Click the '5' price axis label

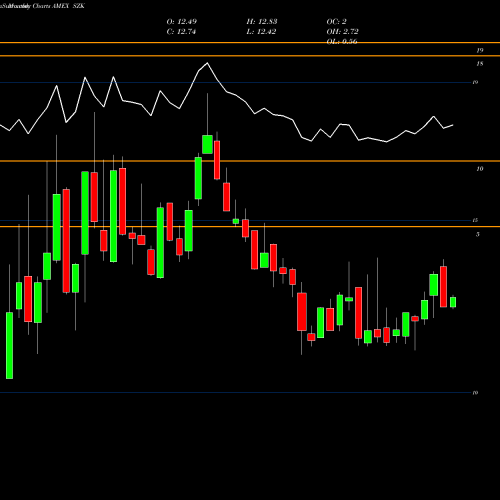(x=478, y=234)
